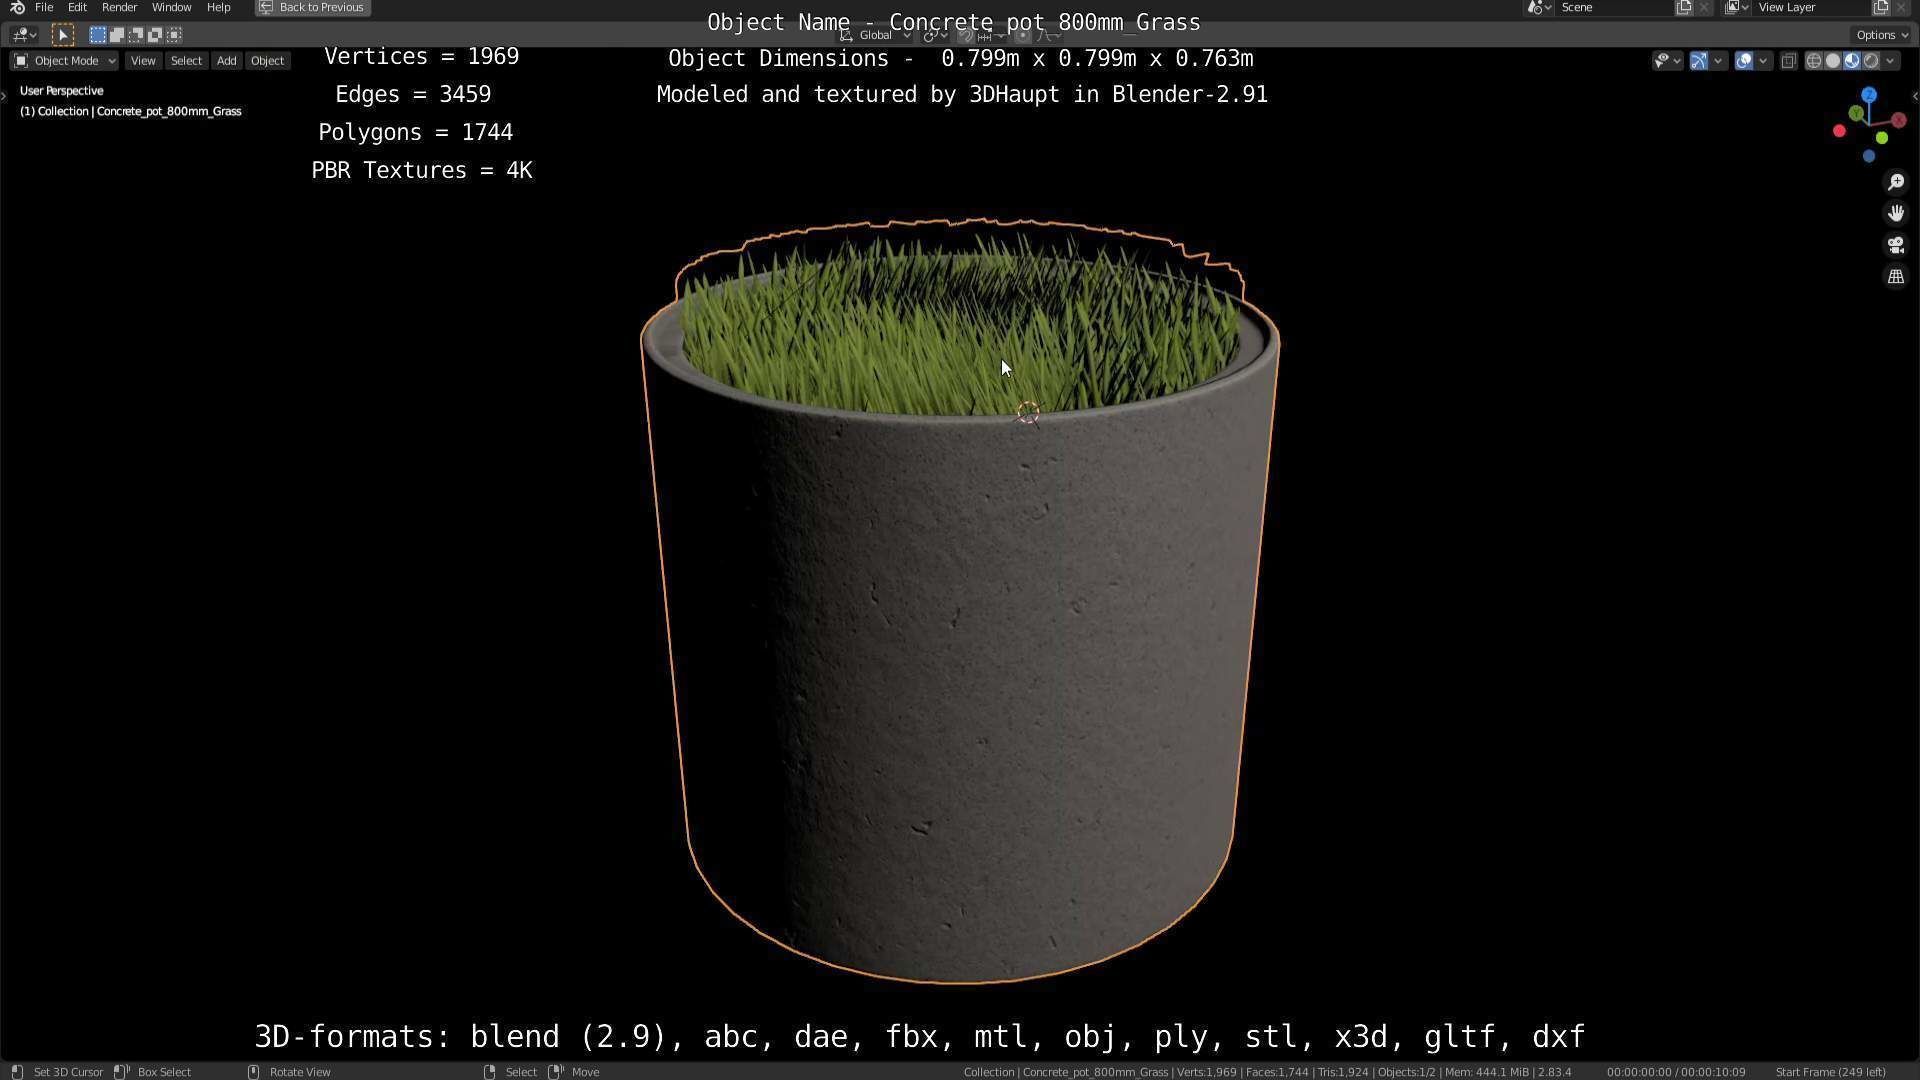
Task: Select the Select Box tool icon
Action: [x=62, y=35]
